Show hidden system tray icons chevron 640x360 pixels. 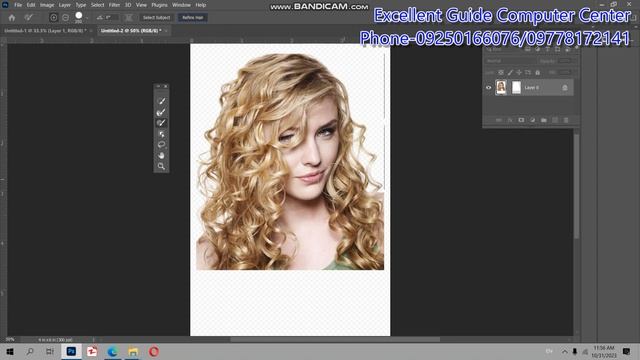tap(564, 351)
